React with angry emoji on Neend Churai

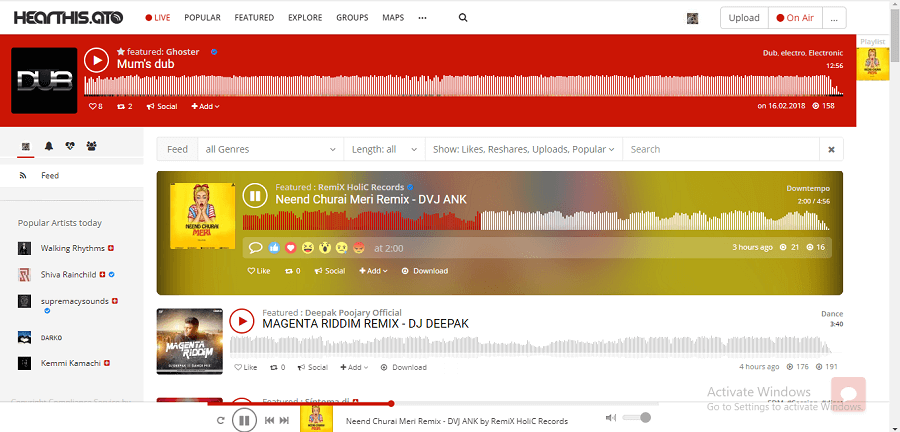[359, 248]
